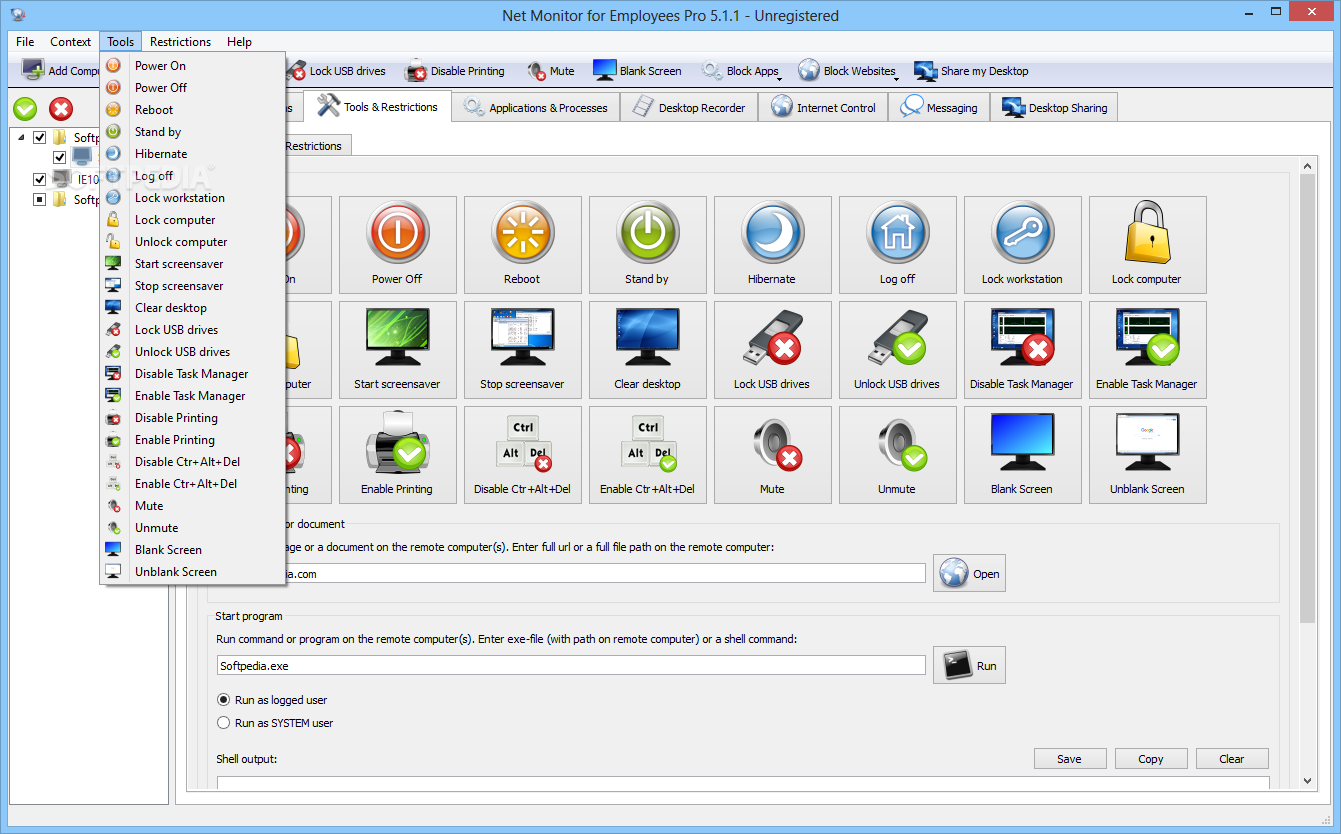Screen dimensions: 1341x834
Task: Click the large Unlock USB drives button
Action: [897, 349]
